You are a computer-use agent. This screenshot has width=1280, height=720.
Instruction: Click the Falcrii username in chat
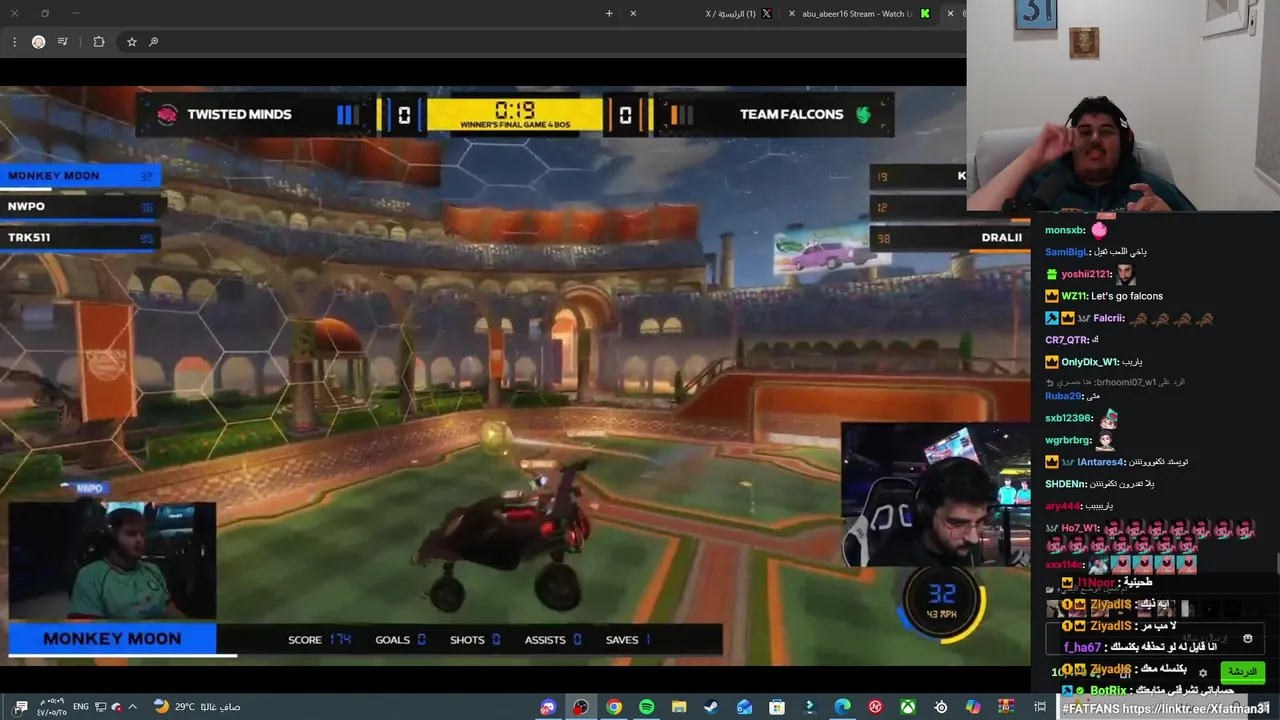tap(1109, 318)
